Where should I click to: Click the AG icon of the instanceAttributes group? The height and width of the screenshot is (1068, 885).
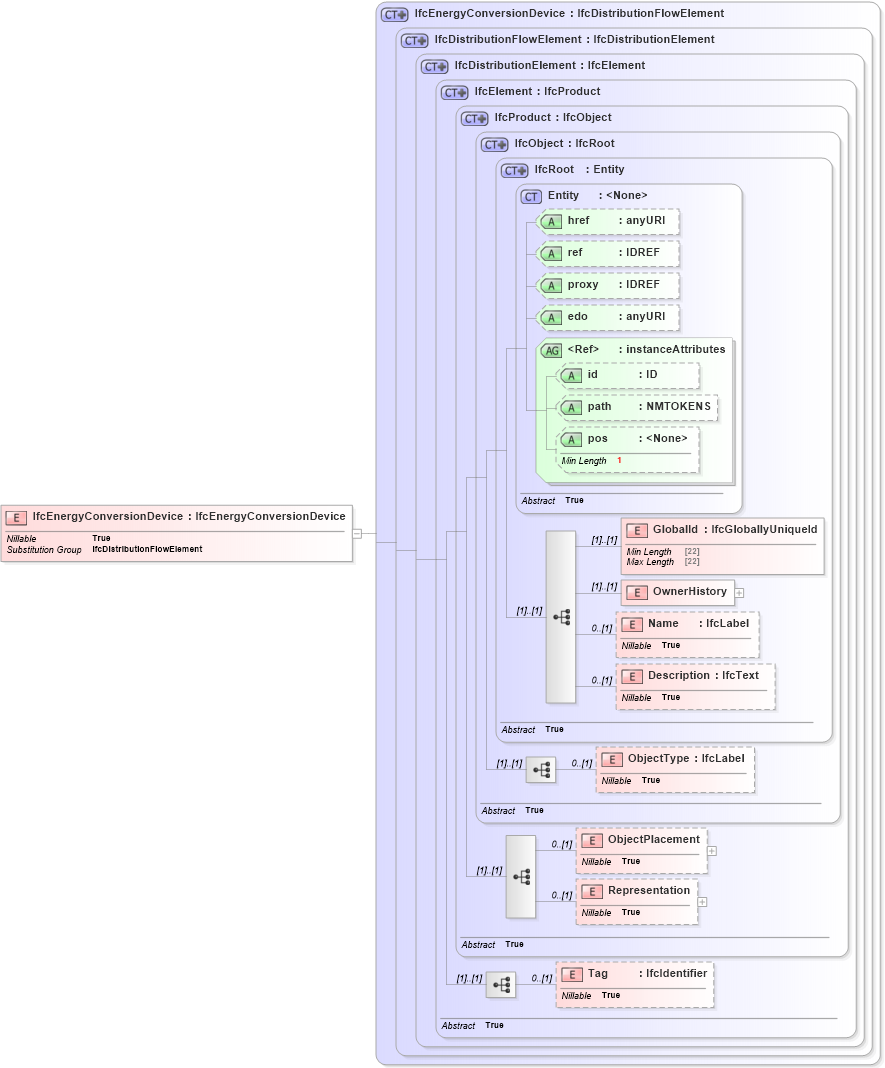[x=551, y=350]
